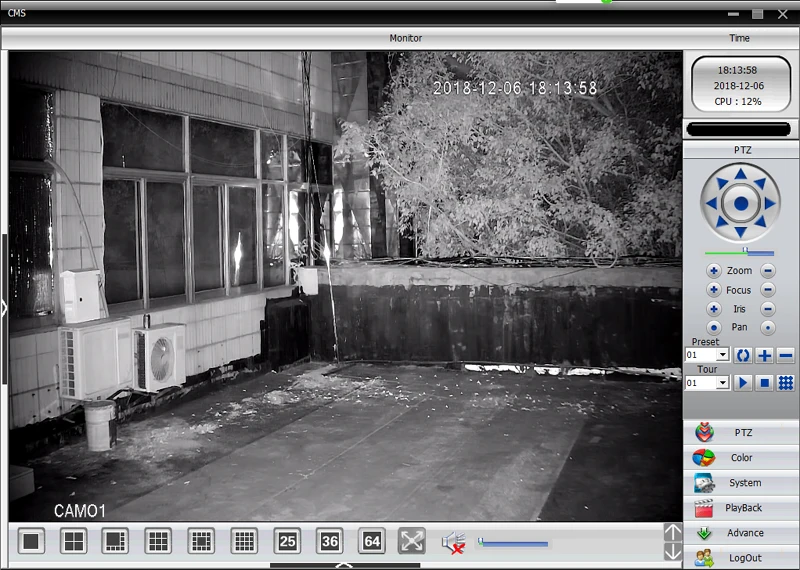
Task: Select the four-camera grid layout
Action: coord(73,541)
